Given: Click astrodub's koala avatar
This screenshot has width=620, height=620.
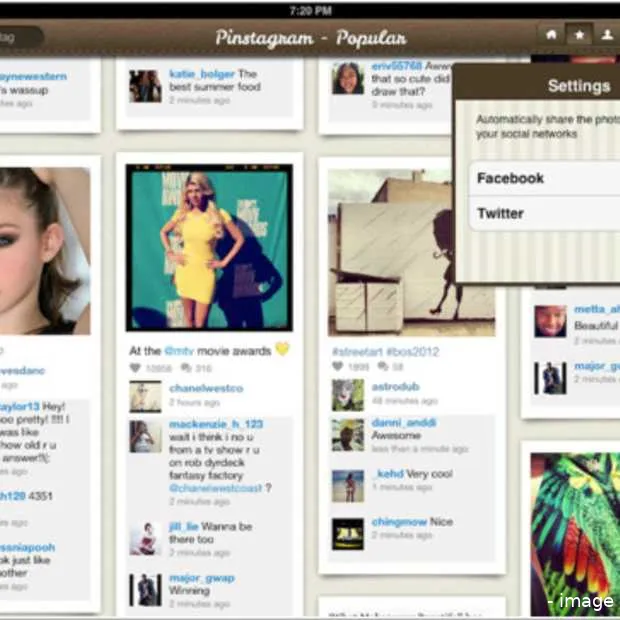Looking at the screenshot, I should point(348,395).
